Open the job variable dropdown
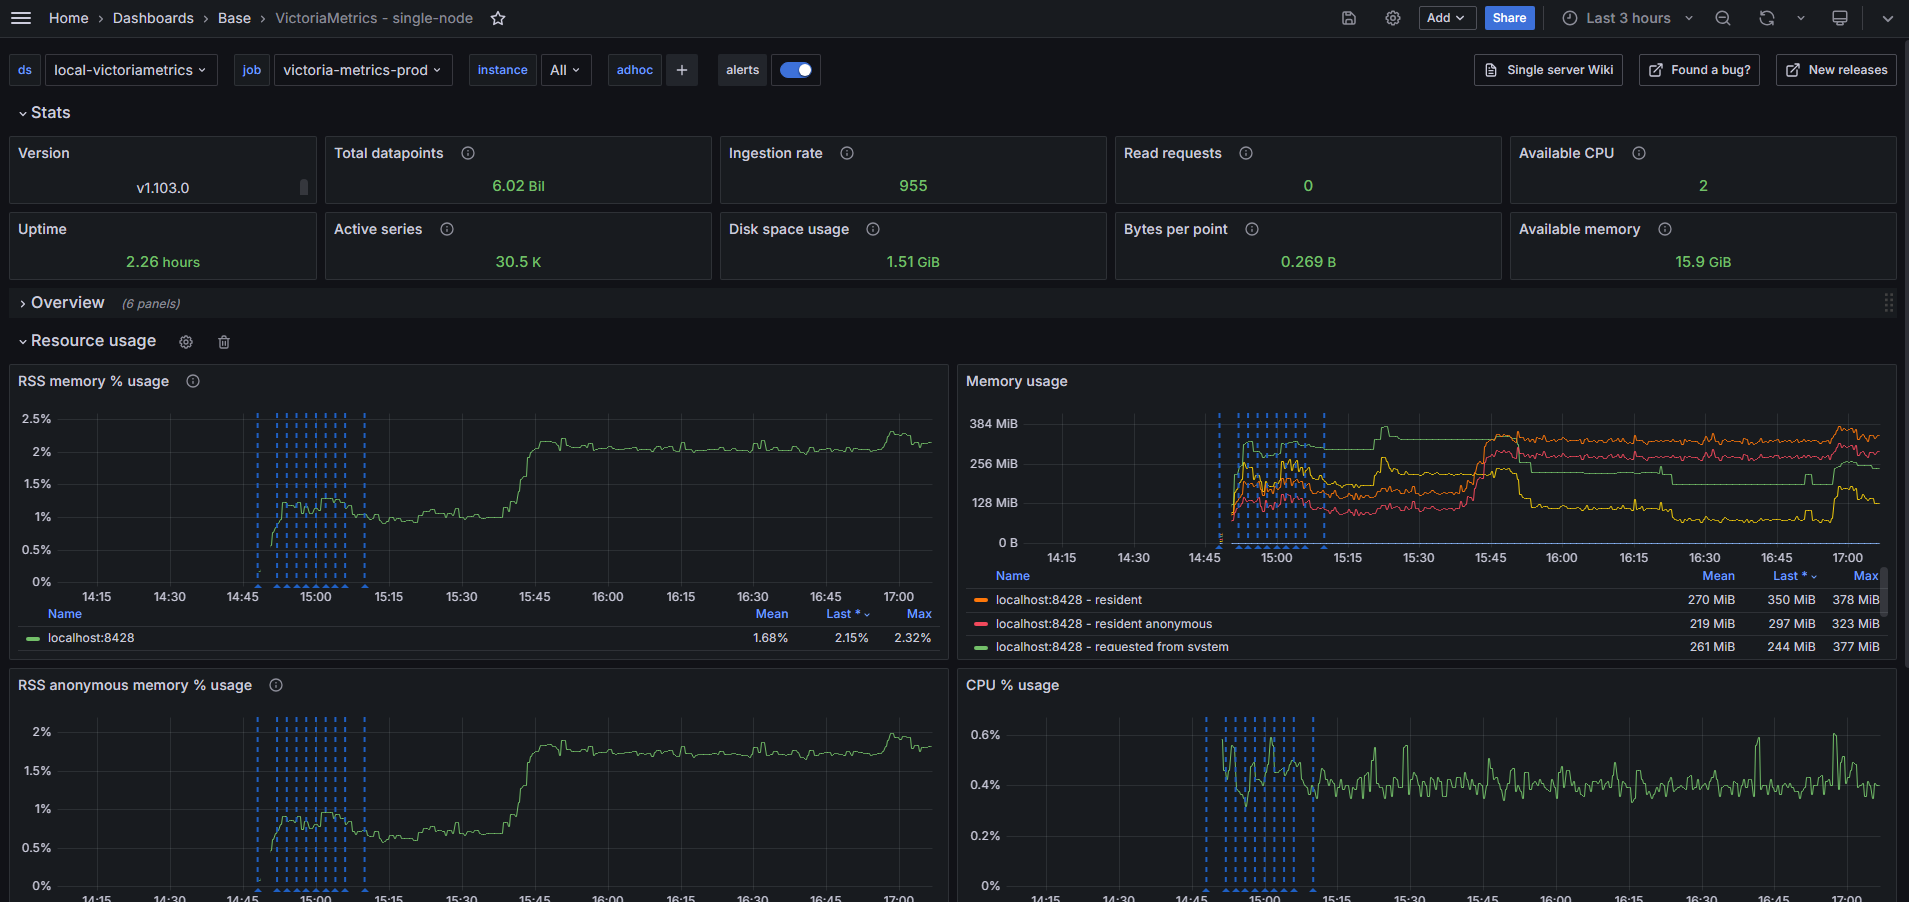 (x=363, y=70)
